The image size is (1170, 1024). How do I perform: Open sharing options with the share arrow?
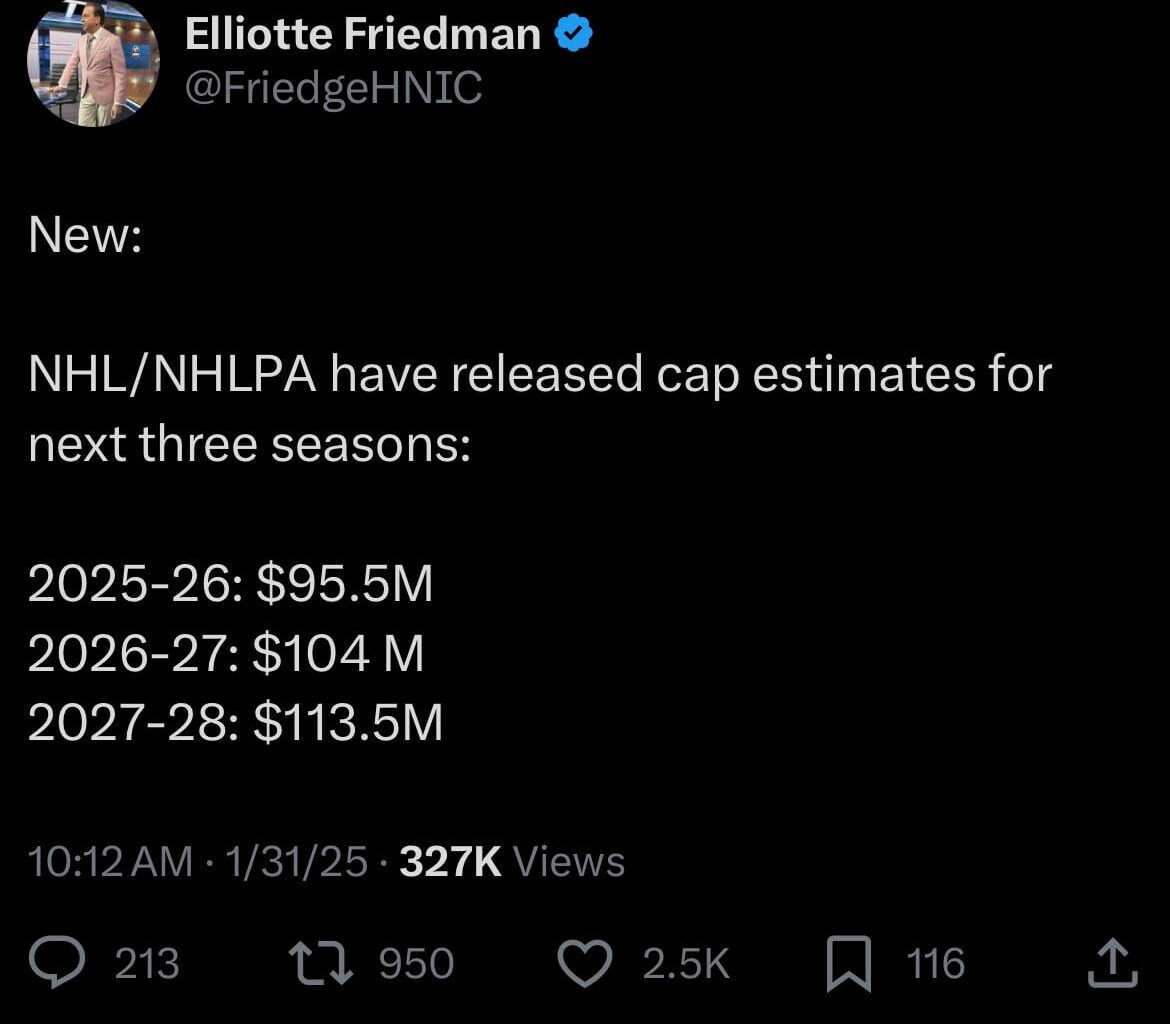point(1114,963)
